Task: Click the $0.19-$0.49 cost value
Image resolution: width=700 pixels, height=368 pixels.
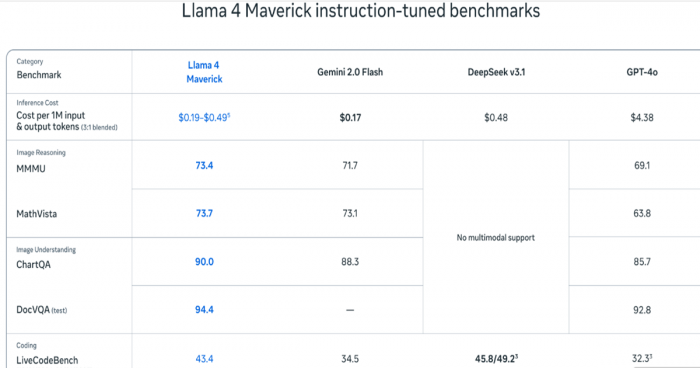Action: pyautogui.click(x=204, y=117)
